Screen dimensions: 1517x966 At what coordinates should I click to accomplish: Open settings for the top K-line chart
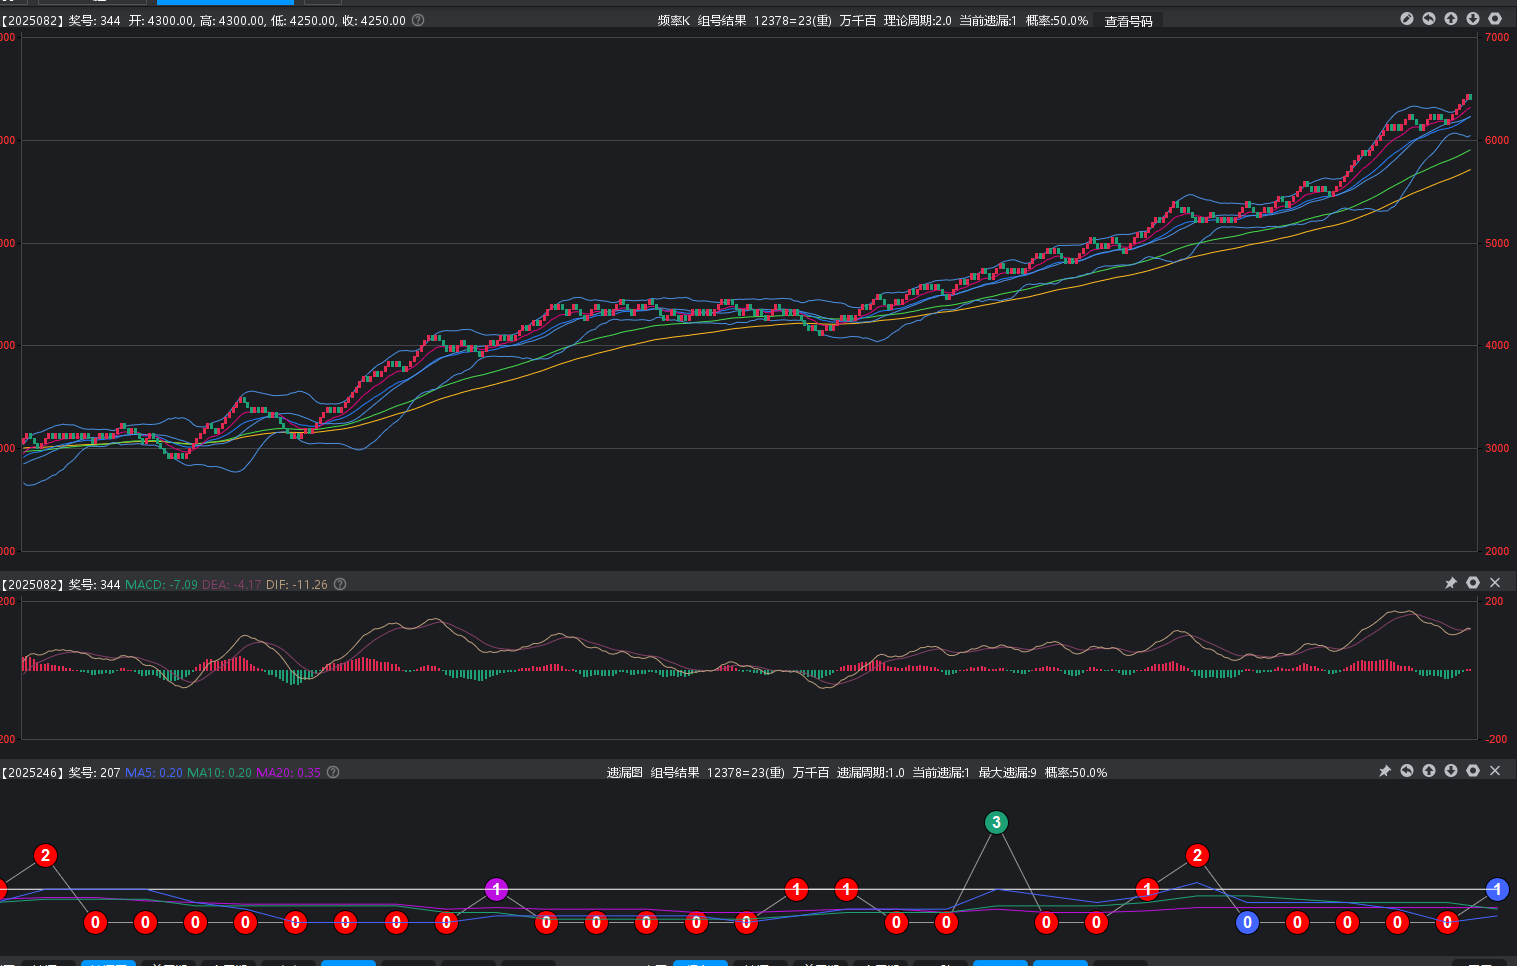[x=1495, y=19]
